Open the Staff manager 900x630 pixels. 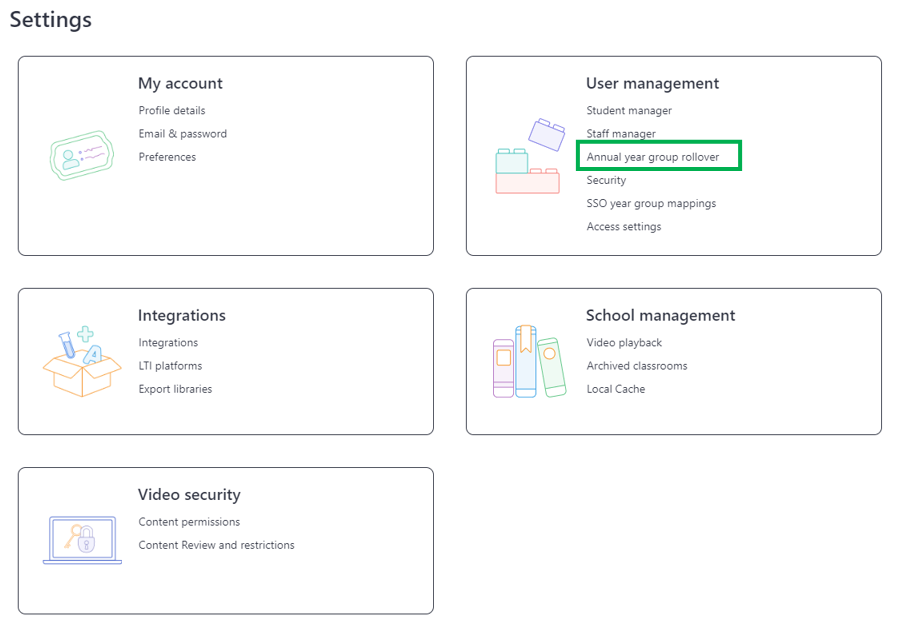620,134
